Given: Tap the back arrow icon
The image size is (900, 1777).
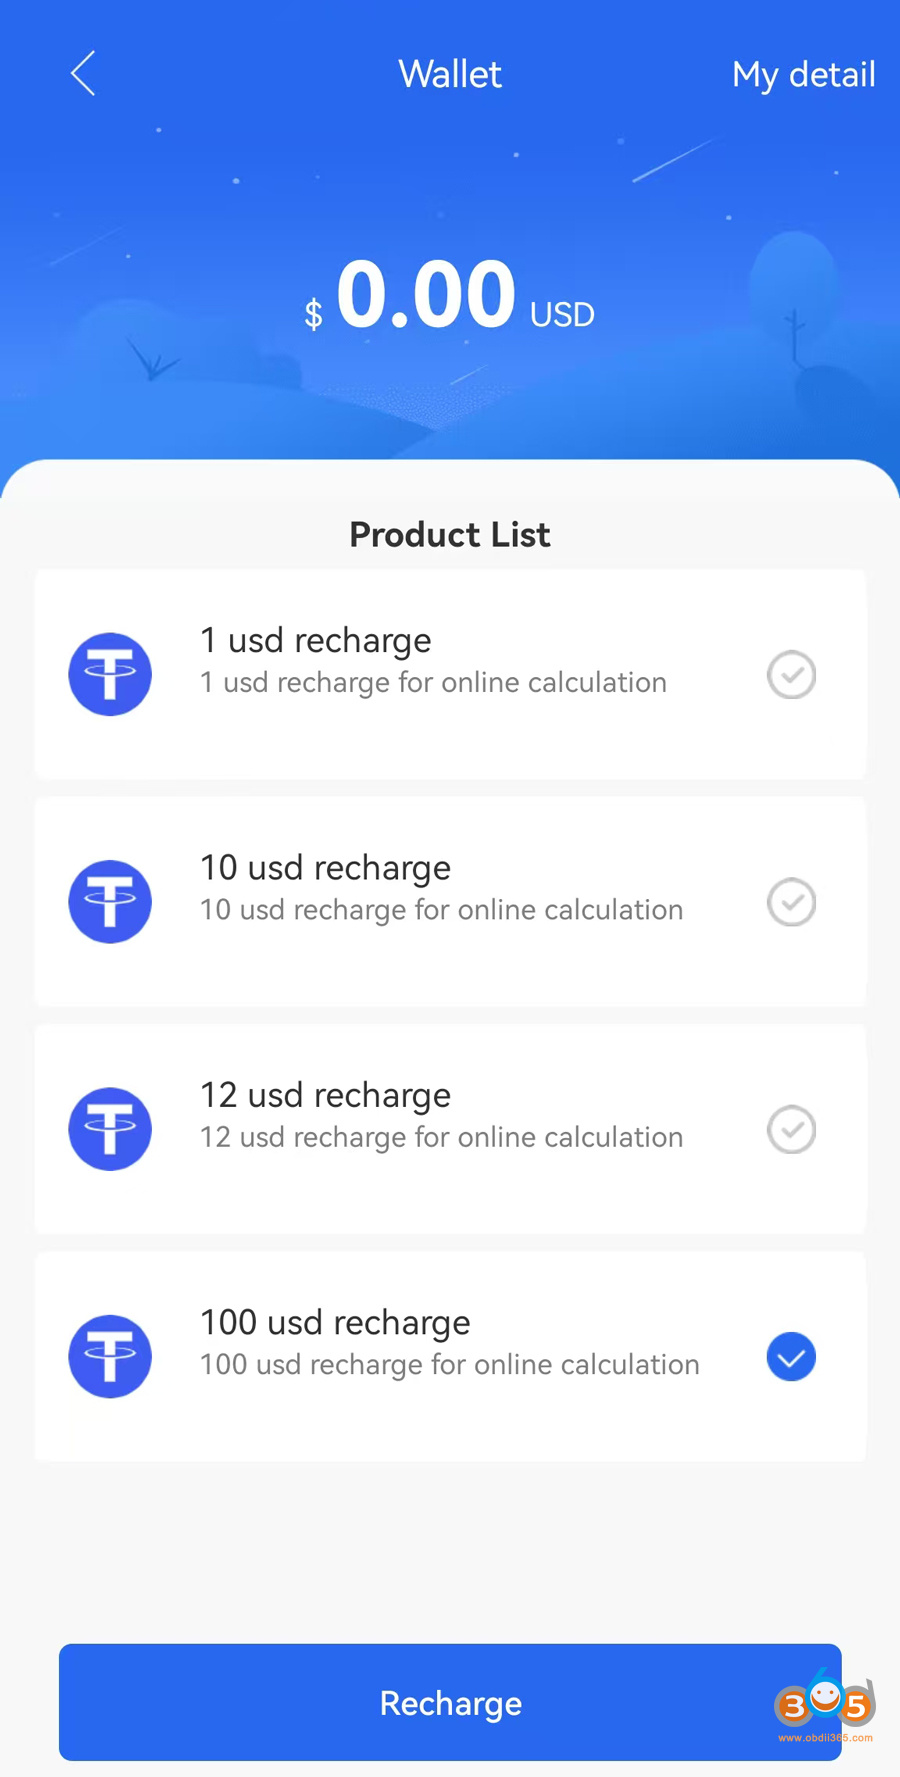Looking at the screenshot, I should (83, 73).
